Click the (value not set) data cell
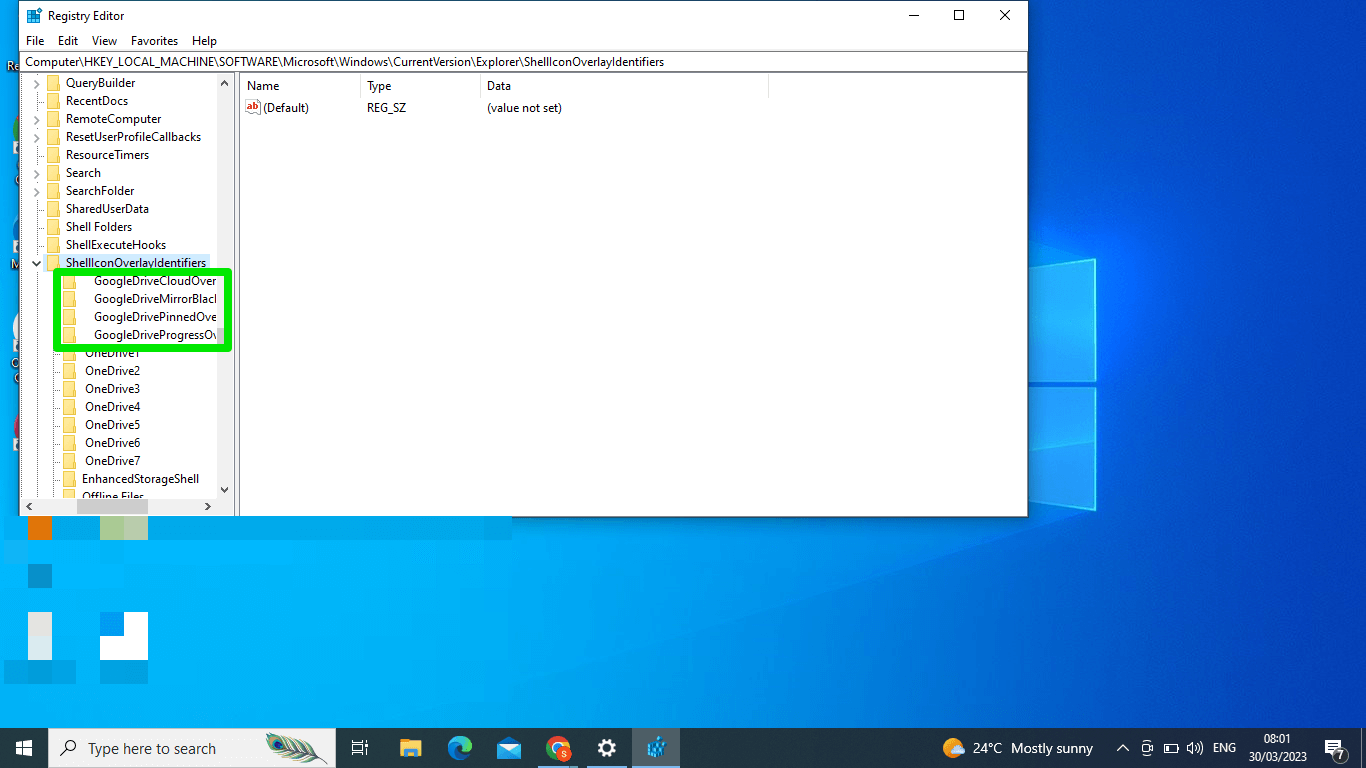Image resolution: width=1366 pixels, height=768 pixels. [524, 108]
